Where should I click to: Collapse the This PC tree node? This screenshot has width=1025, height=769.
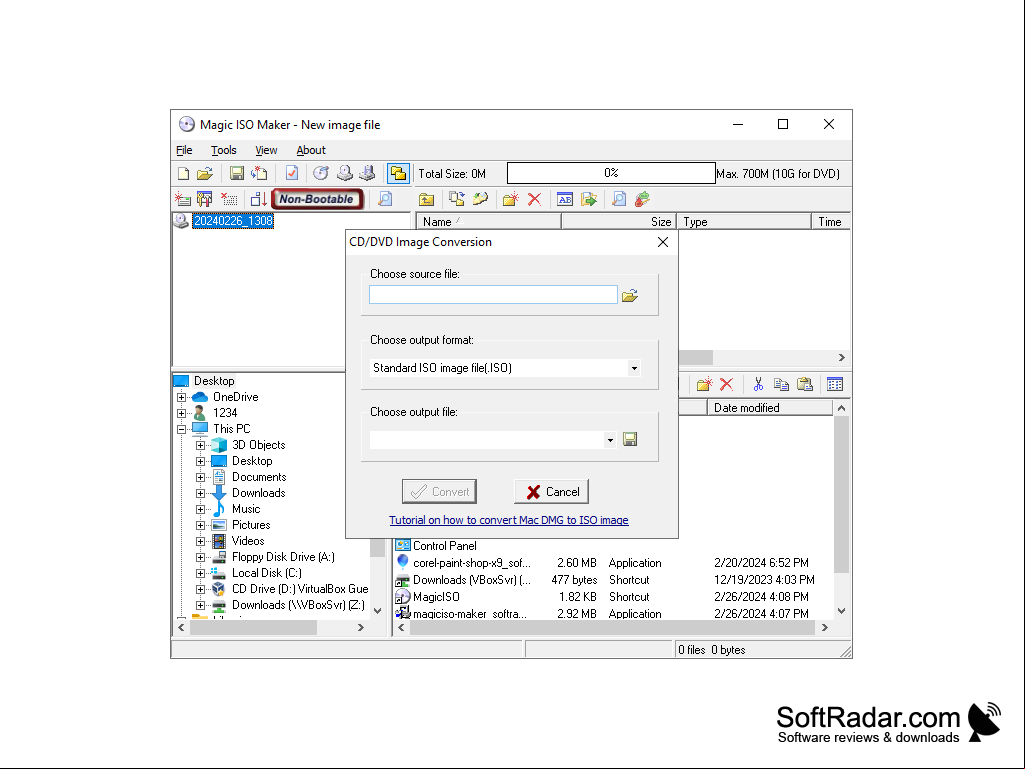coord(182,429)
